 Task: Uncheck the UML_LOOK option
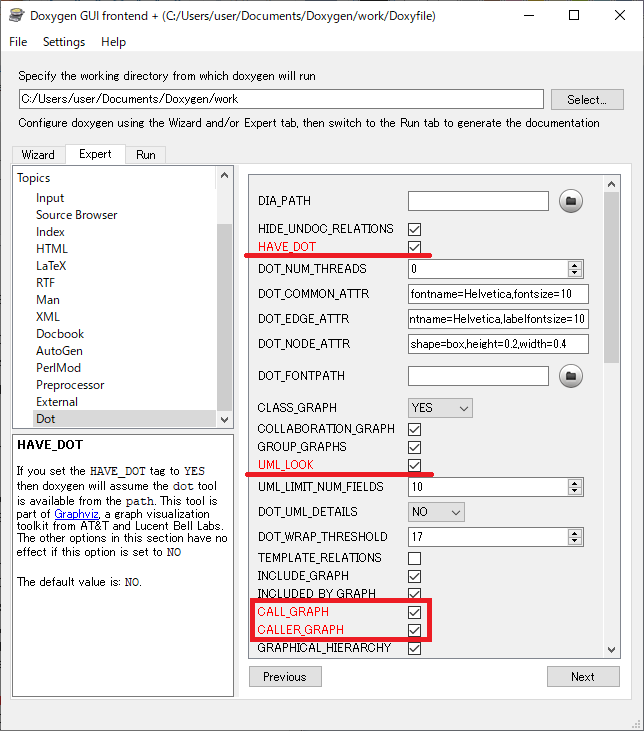pos(414,465)
